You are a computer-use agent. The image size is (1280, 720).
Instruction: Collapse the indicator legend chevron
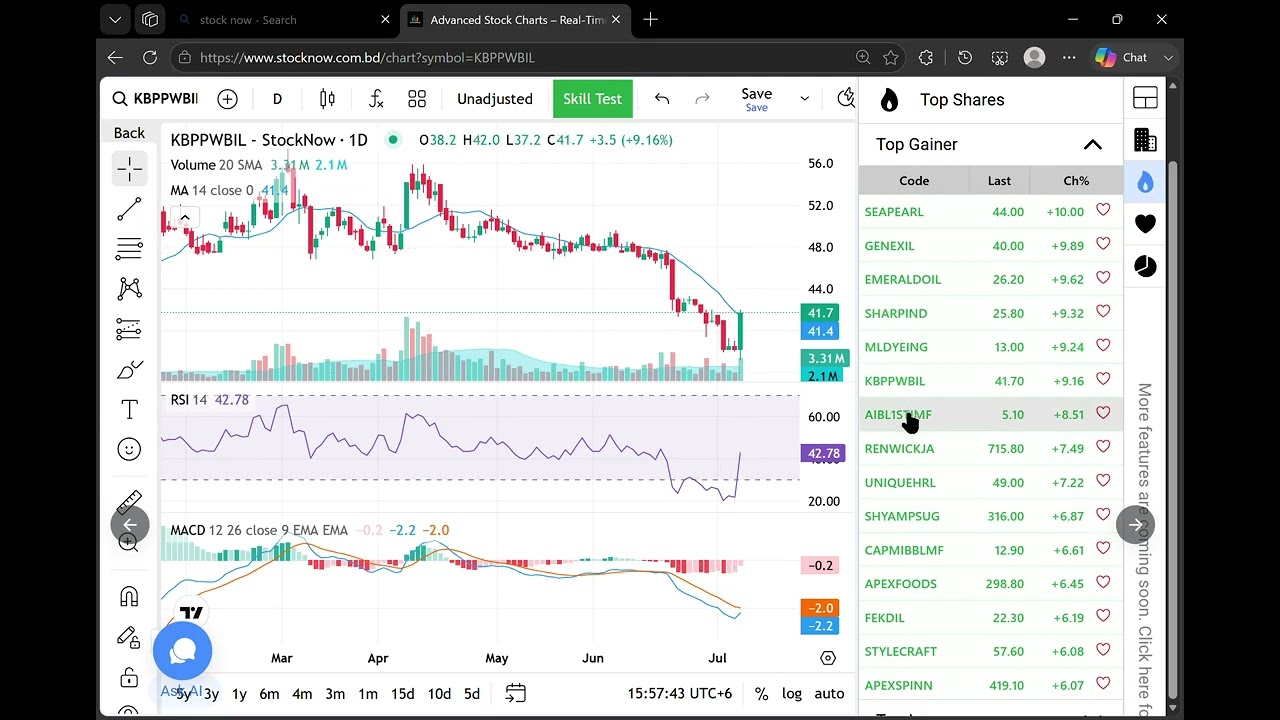pos(185,217)
